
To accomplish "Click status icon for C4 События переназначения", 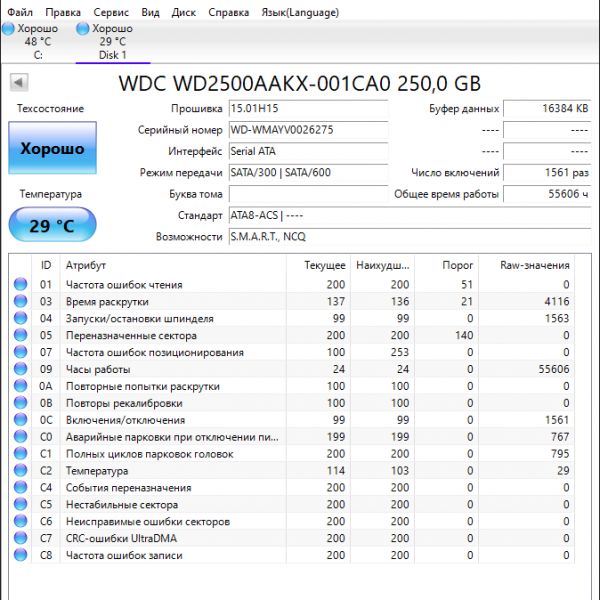I will (20, 487).
